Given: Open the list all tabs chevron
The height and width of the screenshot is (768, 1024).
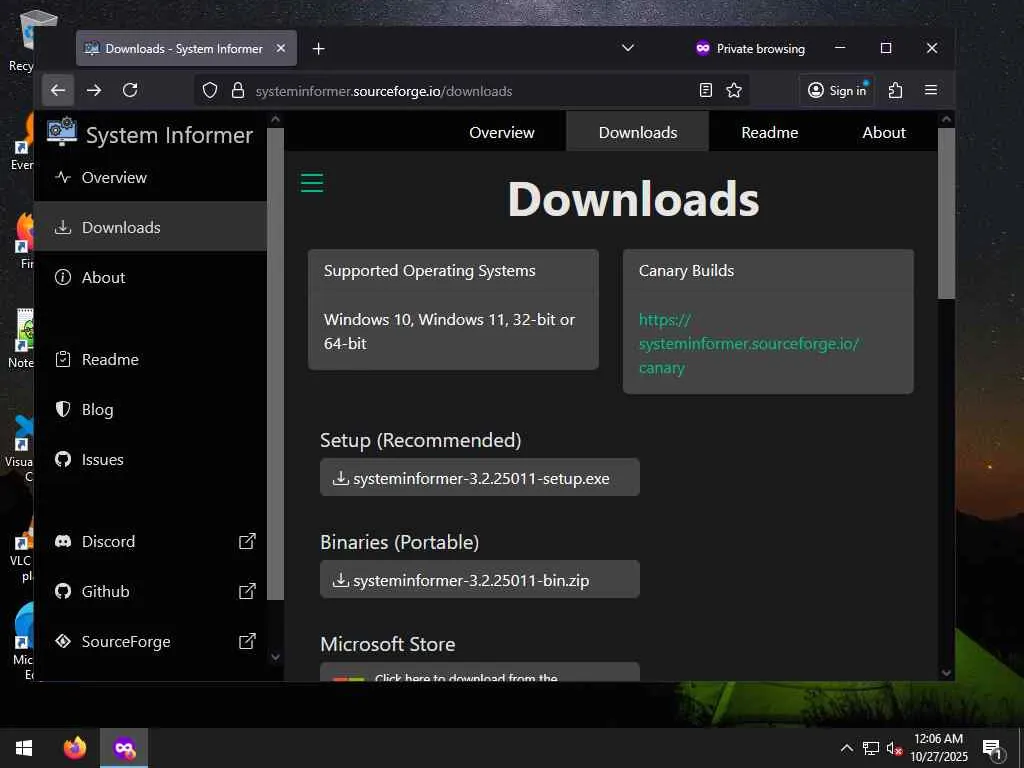Looking at the screenshot, I should pos(628,48).
